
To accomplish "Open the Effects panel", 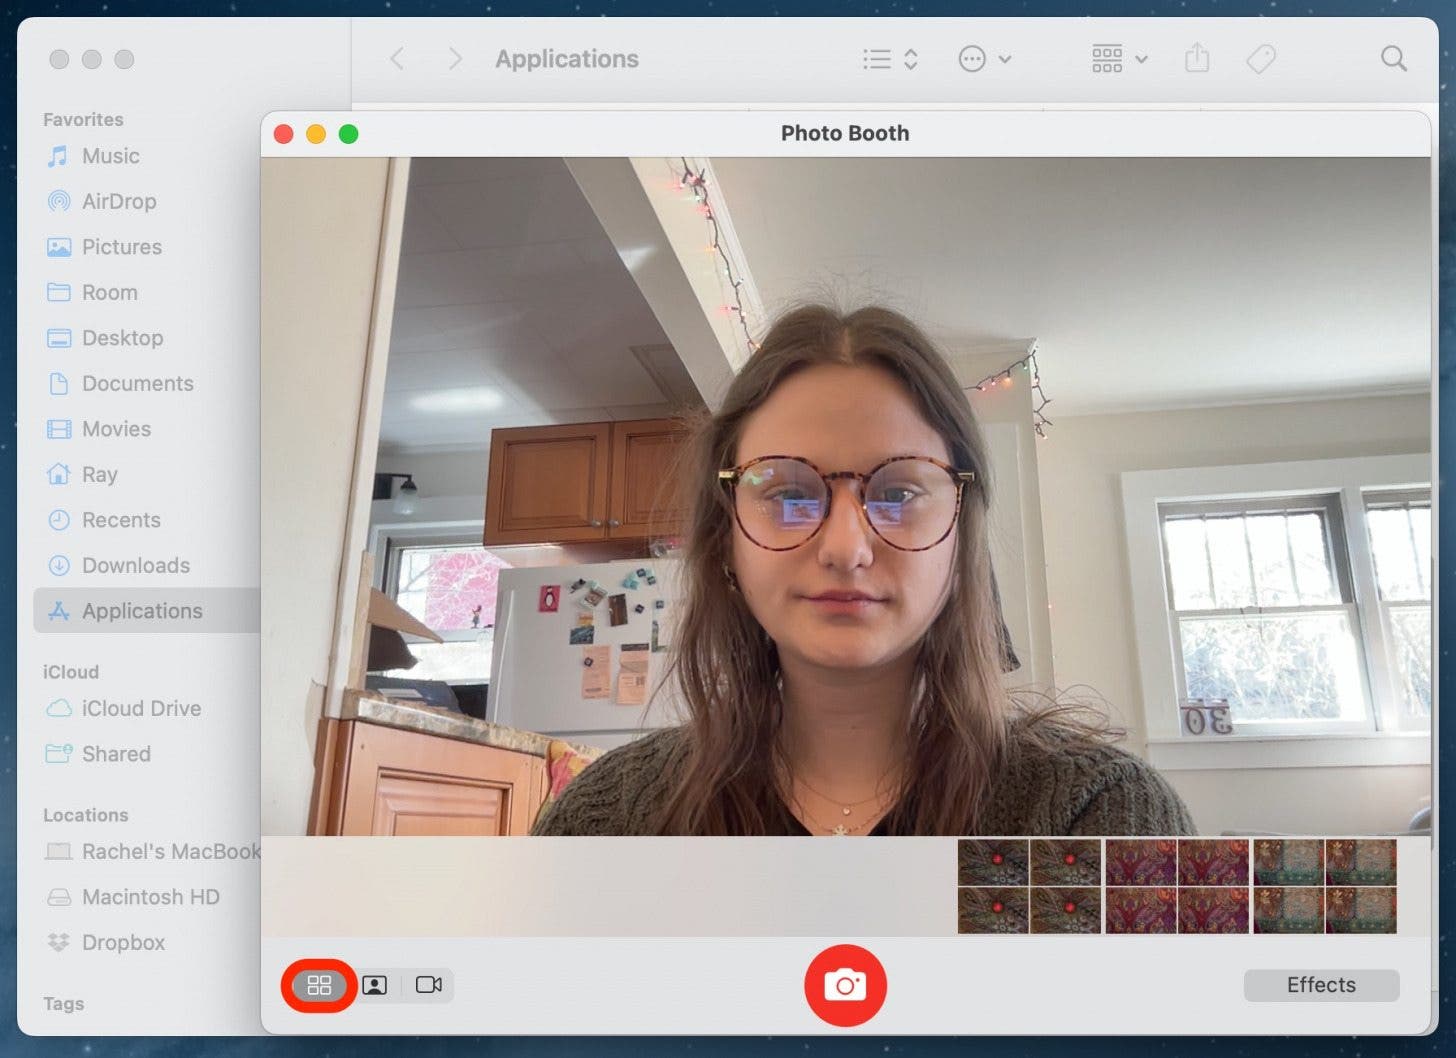I will (x=1320, y=985).
